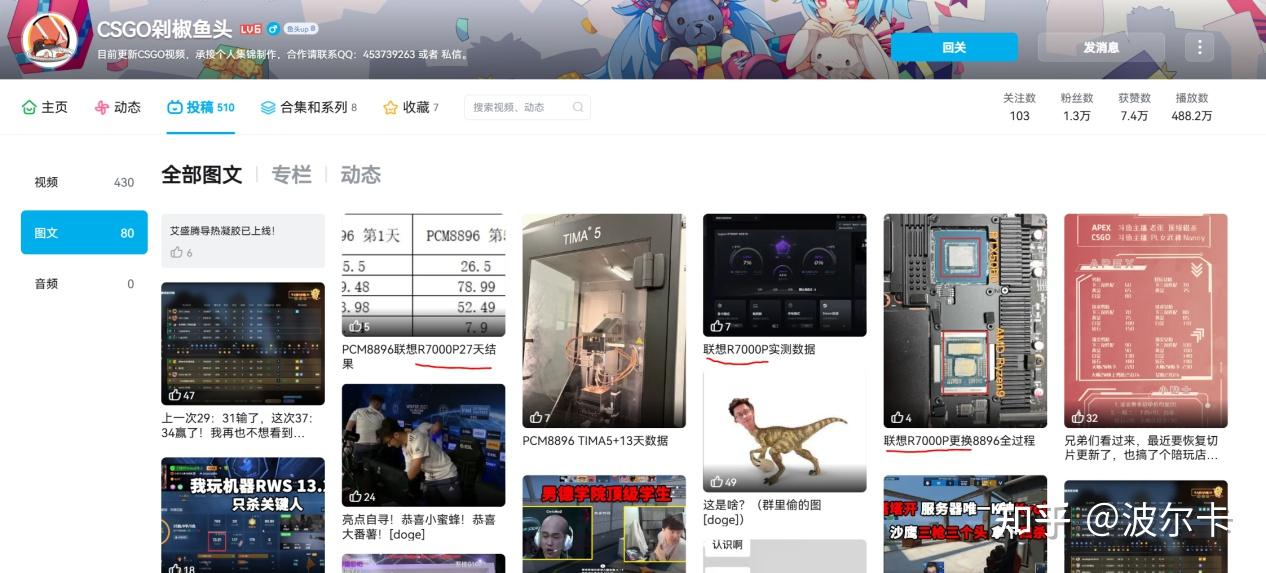Click the blue male gender icon by the name

[273, 29]
